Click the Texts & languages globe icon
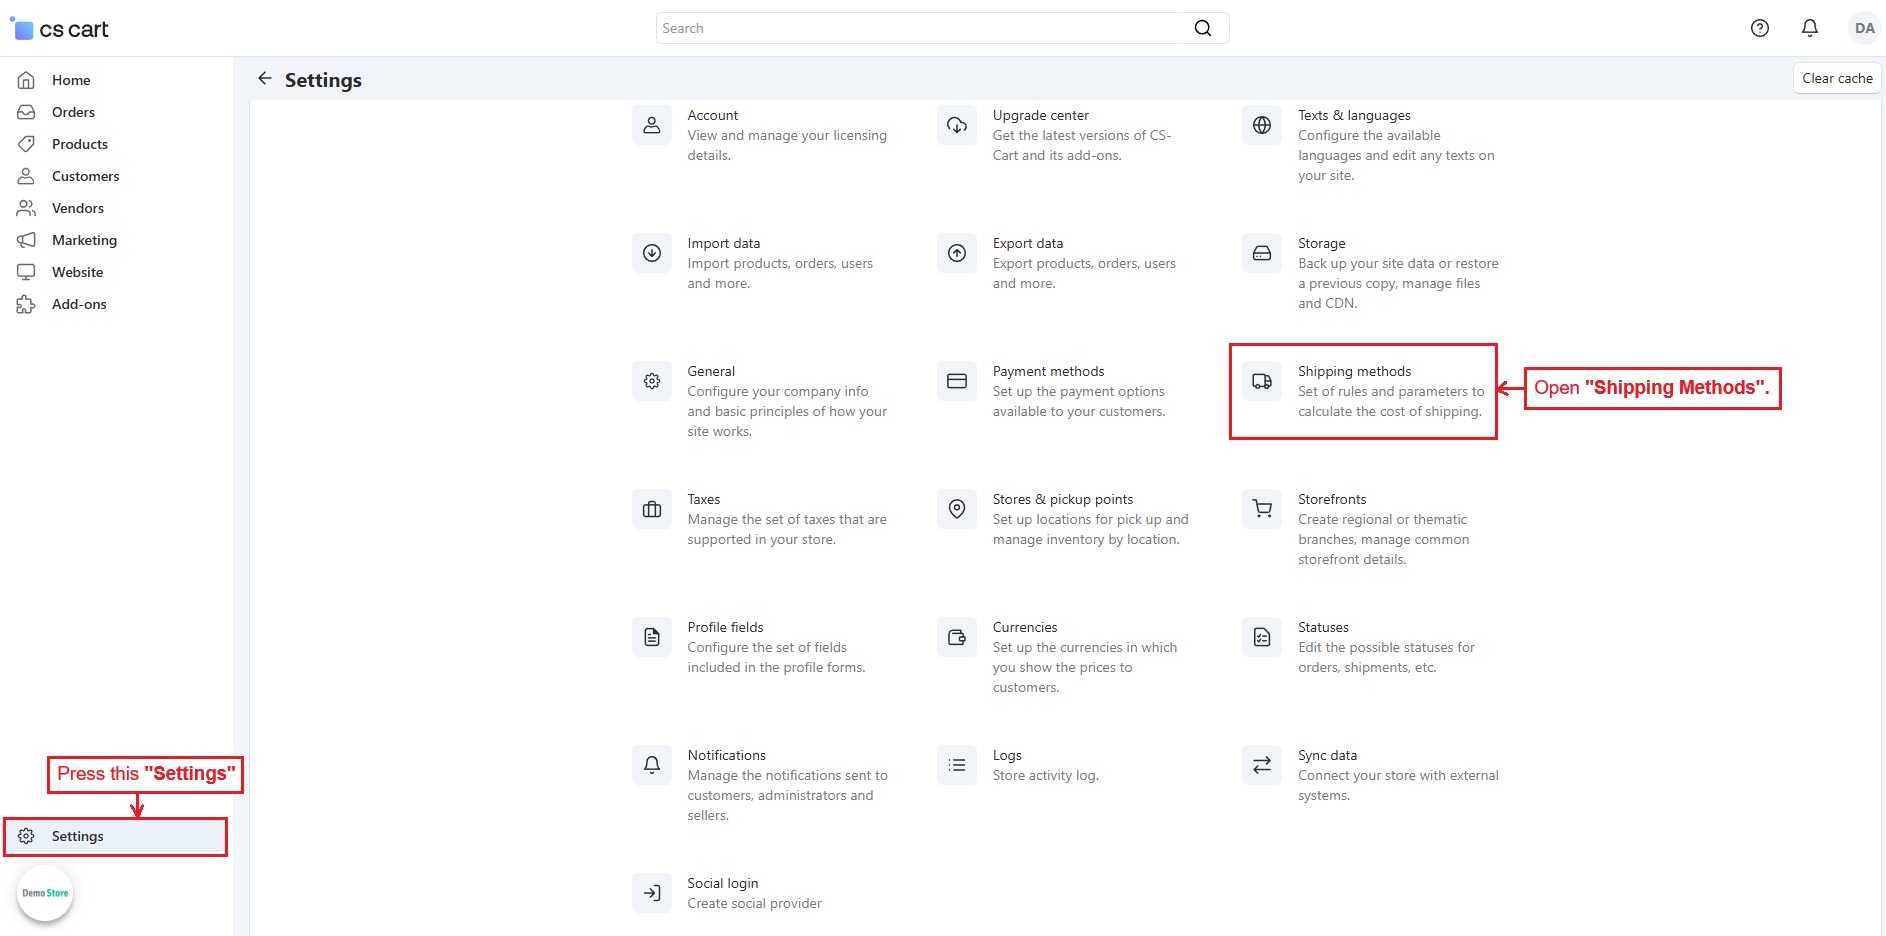Screen dimensions: 1886x936 (1262, 125)
